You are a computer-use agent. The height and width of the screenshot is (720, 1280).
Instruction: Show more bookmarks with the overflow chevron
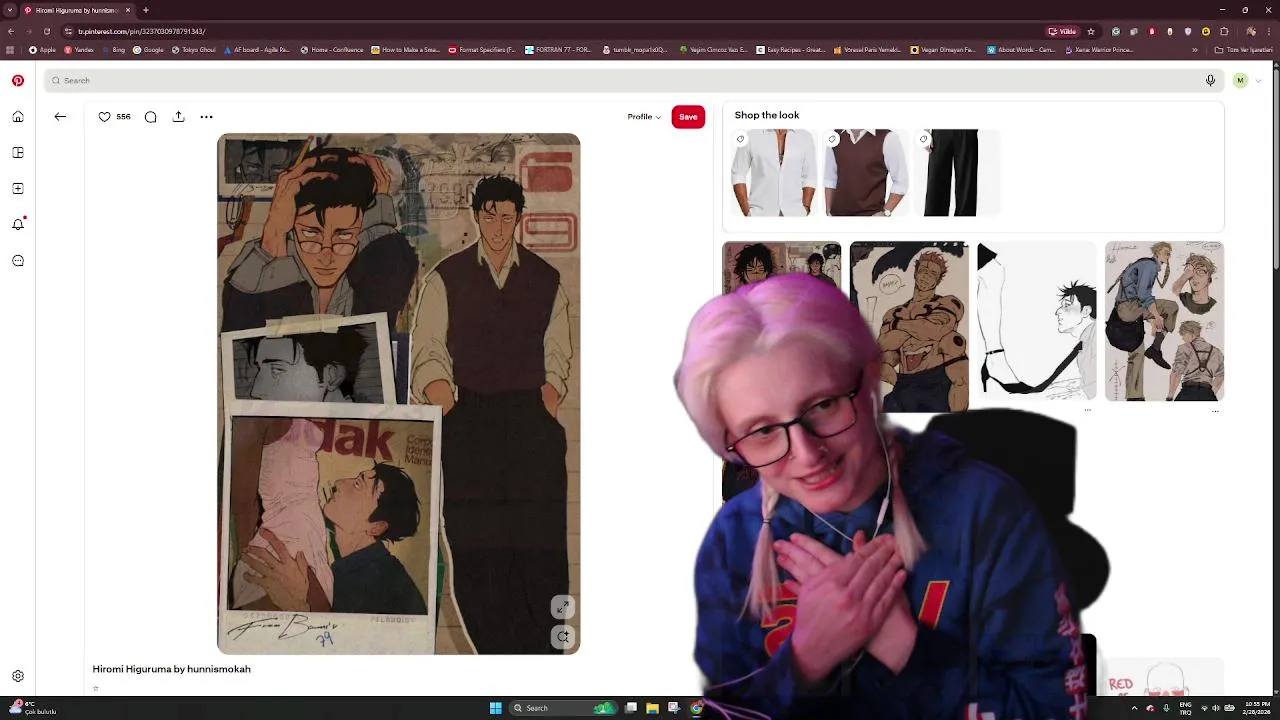[1194, 50]
